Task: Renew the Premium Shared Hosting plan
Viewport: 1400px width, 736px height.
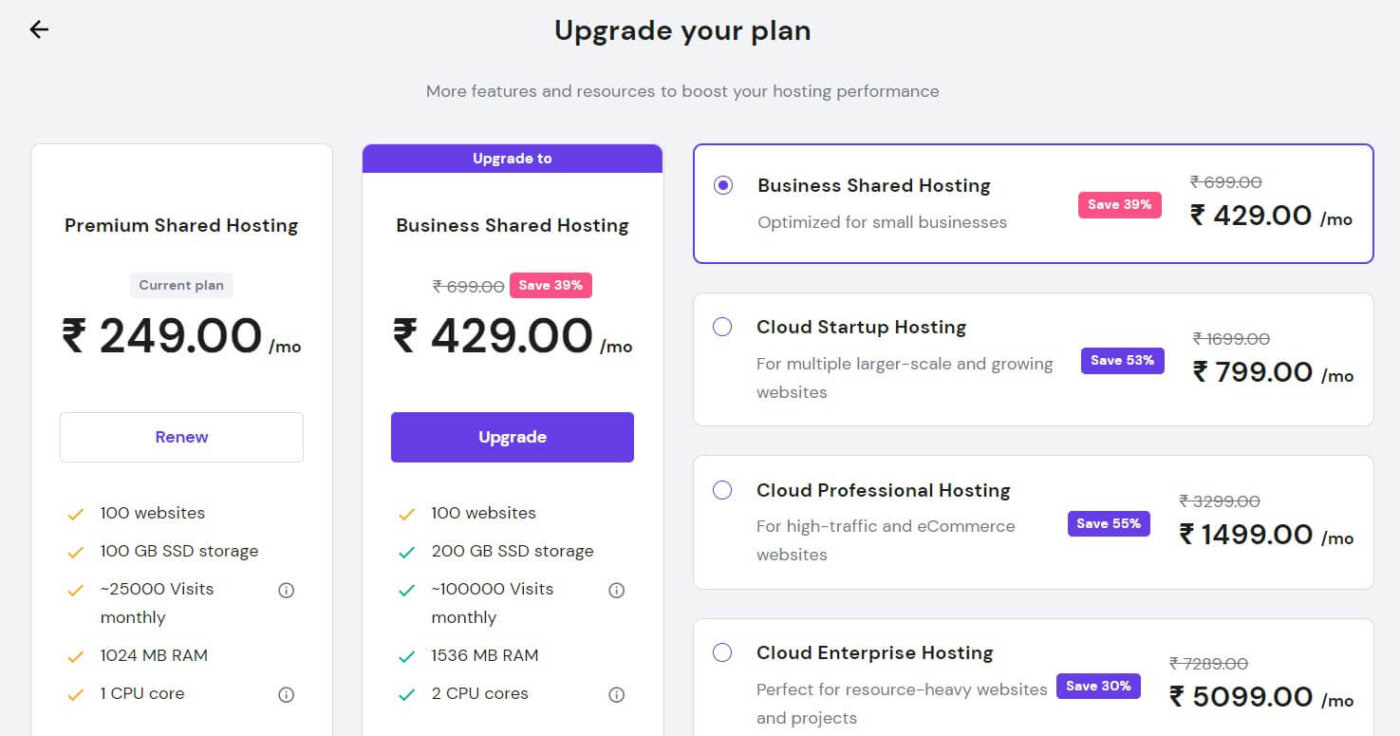Action: 182,437
